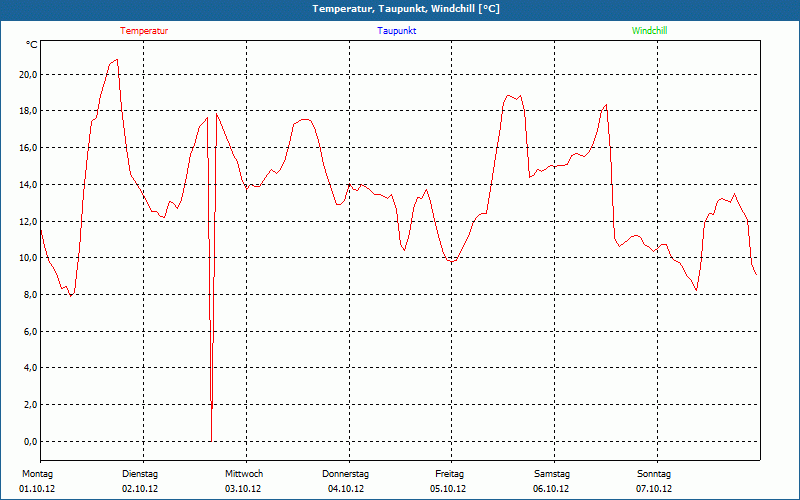Click the 14,0 y-axis value
The image size is (800, 500).
pyautogui.click(x=28, y=185)
